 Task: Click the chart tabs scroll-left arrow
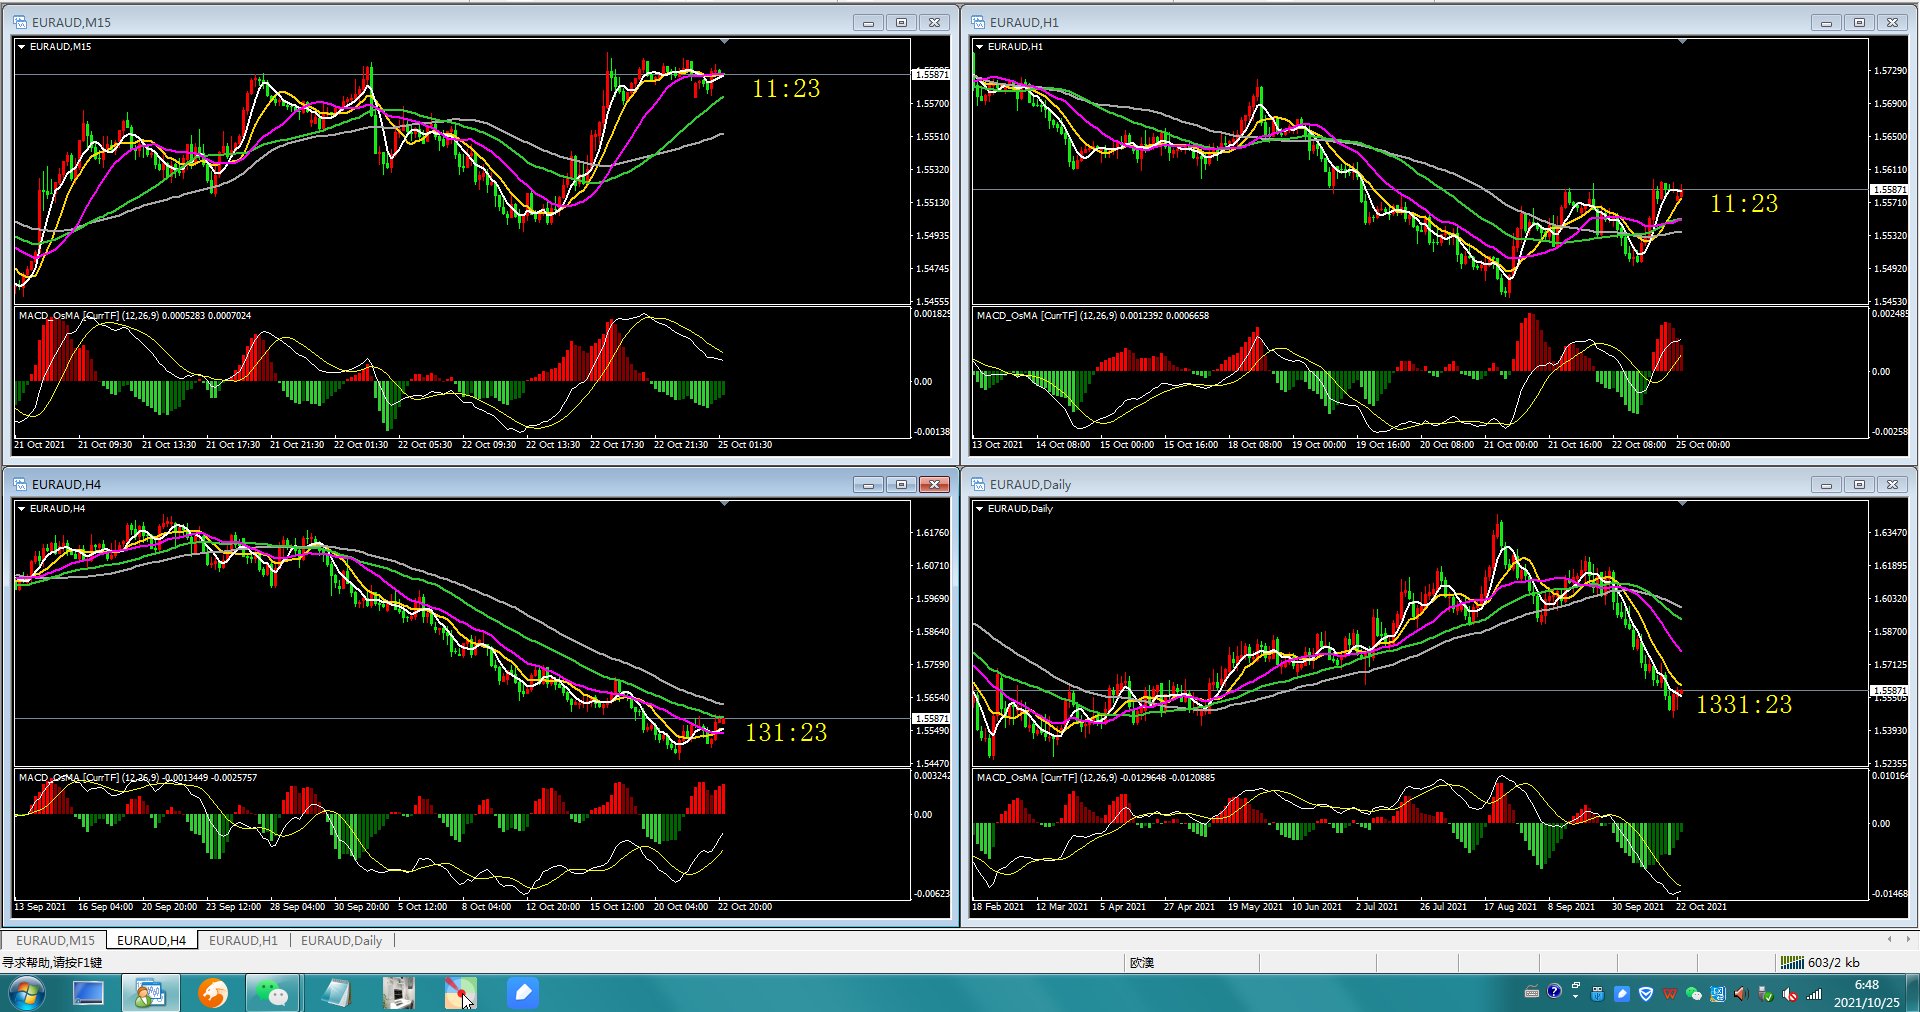tap(1889, 939)
